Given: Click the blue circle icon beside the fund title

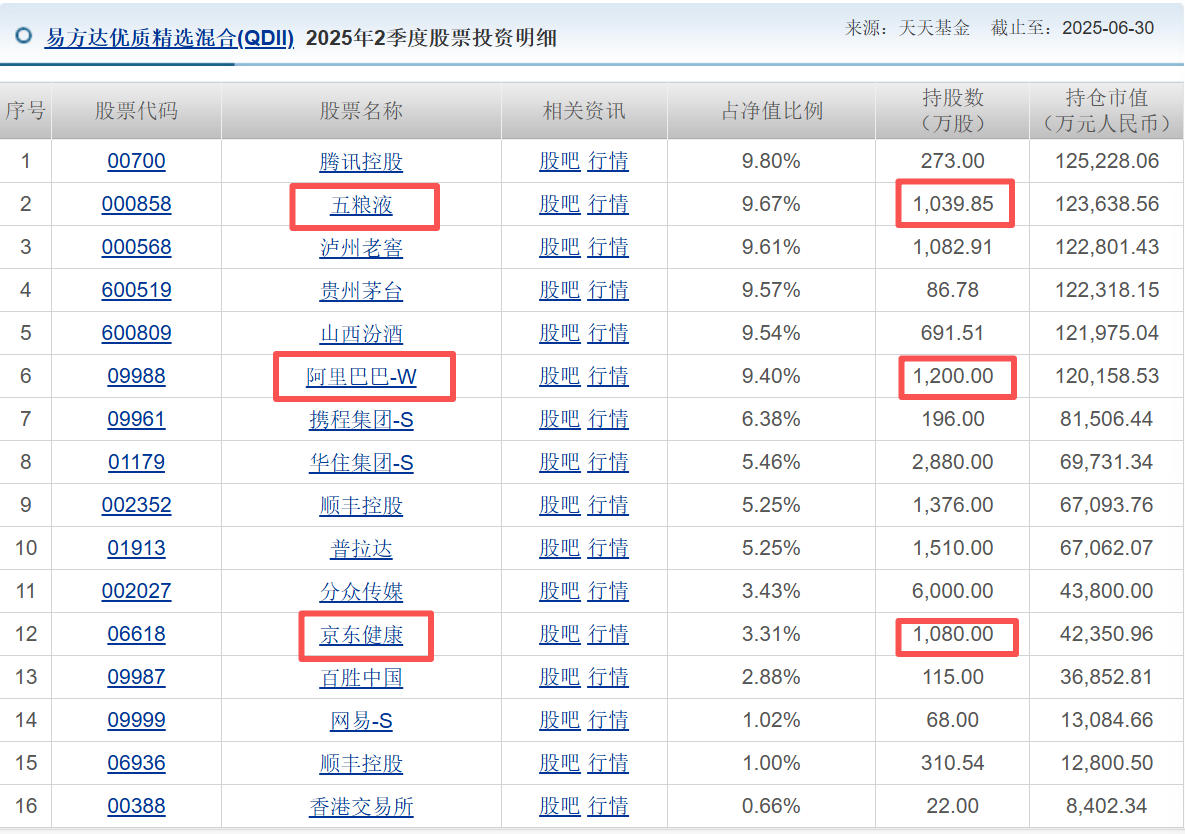Looking at the screenshot, I should (x=23, y=36).
